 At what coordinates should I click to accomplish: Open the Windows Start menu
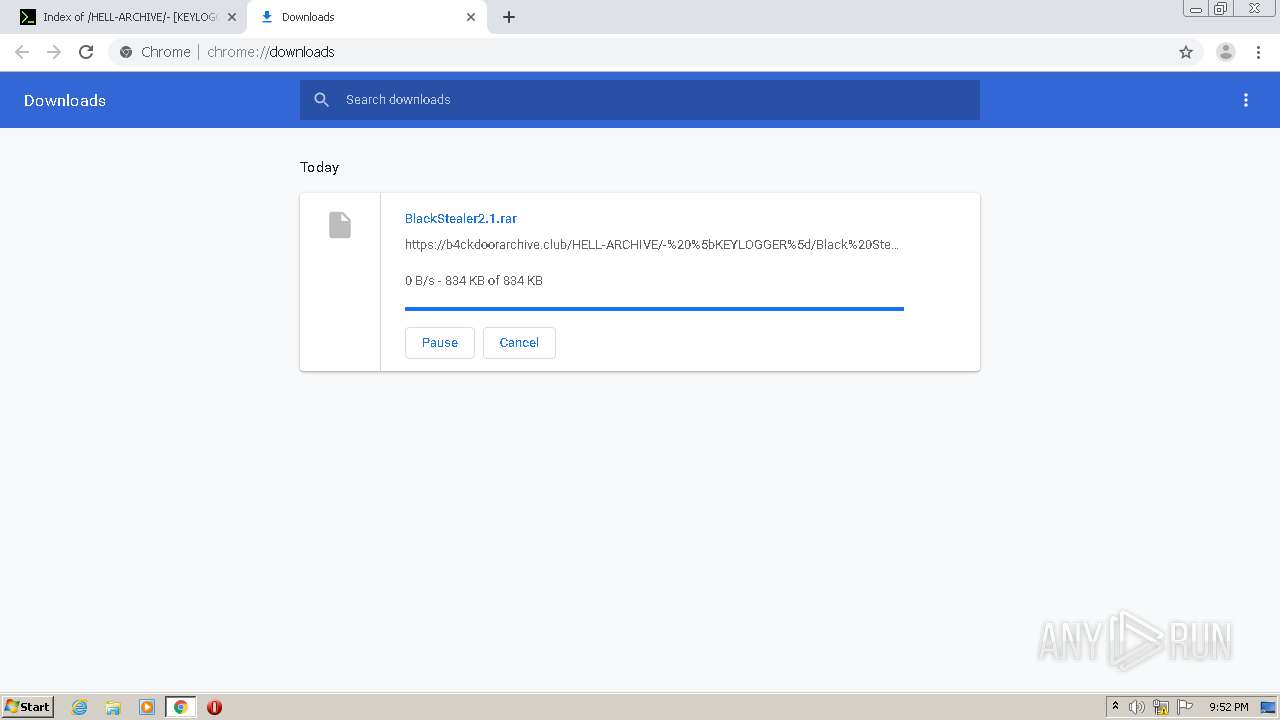(28, 707)
